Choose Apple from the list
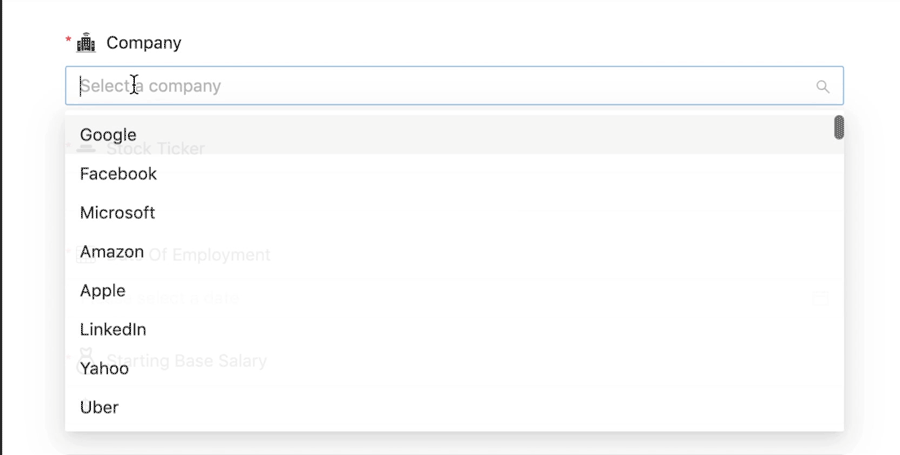 click(x=103, y=291)
